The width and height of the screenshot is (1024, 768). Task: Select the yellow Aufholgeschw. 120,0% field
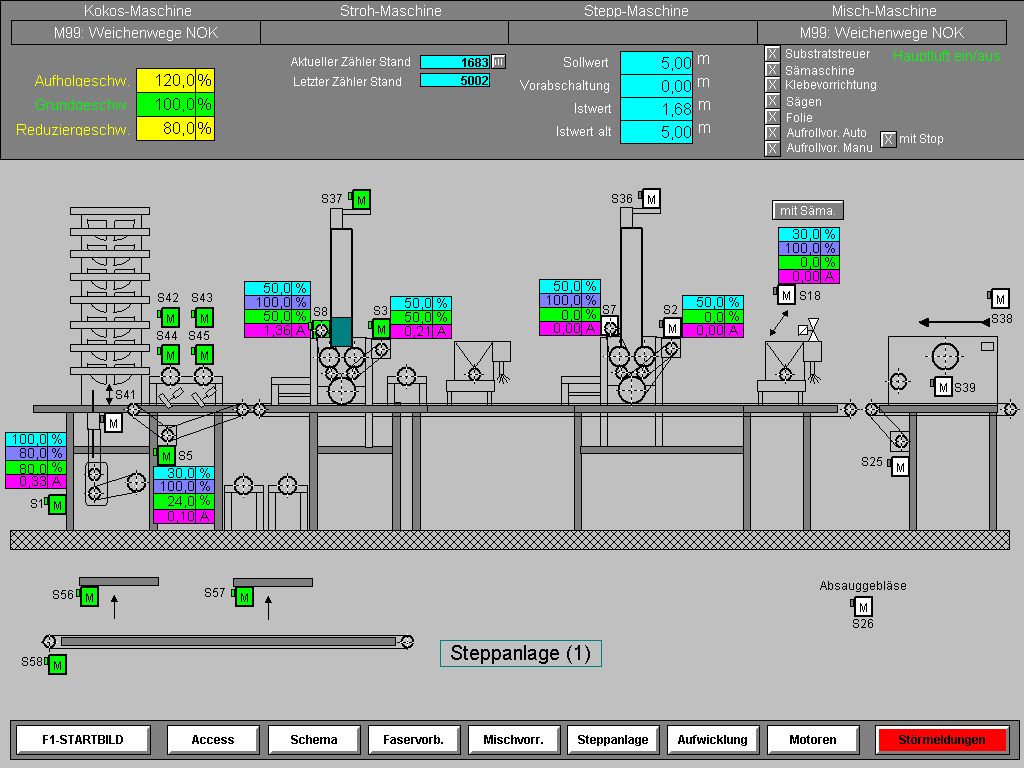166,80
